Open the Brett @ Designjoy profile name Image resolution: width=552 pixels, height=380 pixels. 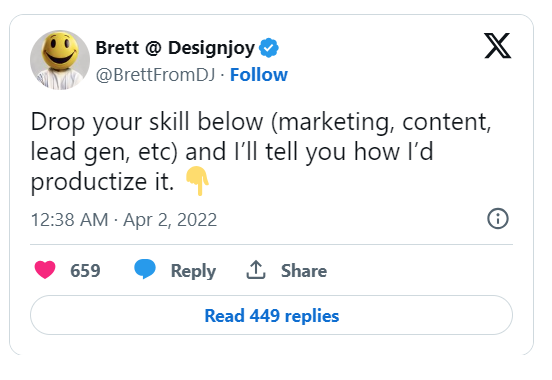[x=175, y=48]
